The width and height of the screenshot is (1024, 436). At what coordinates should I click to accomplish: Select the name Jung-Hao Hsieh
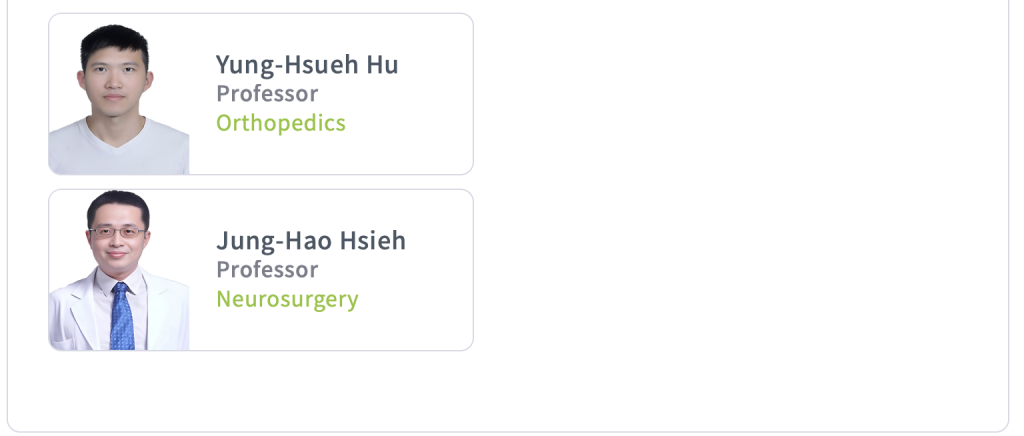coord(311,241)
